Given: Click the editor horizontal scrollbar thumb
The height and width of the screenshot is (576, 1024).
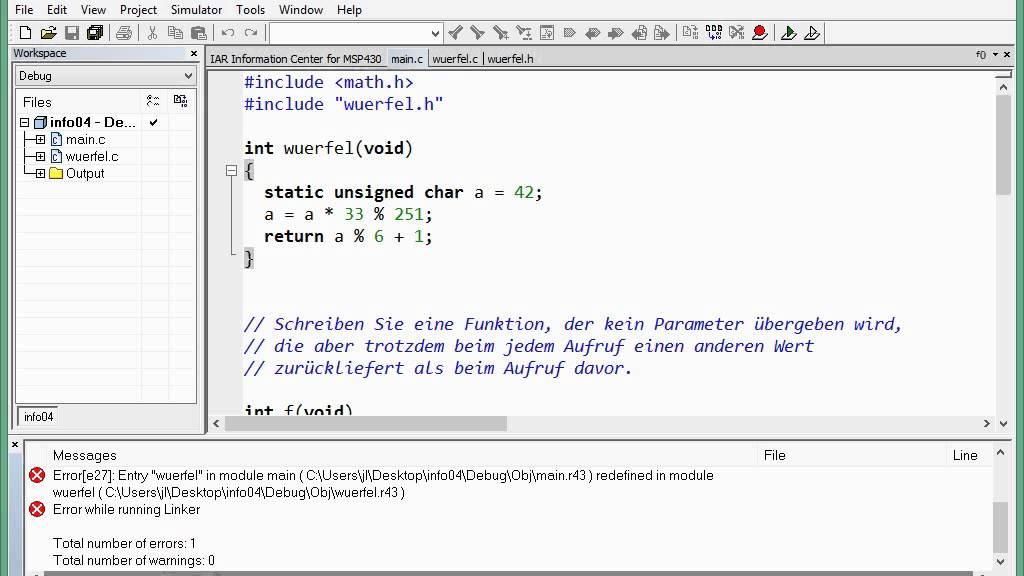Looking at the screenshot, I should 366,424.
